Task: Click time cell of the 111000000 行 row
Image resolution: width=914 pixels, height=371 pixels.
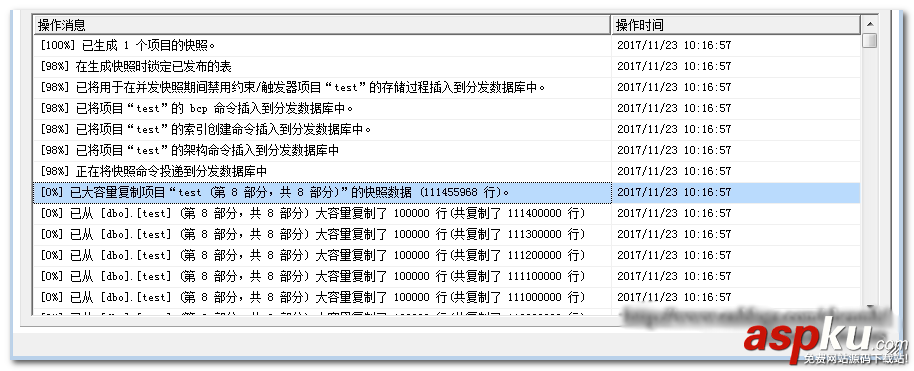Action: click(x=736, y=298)
